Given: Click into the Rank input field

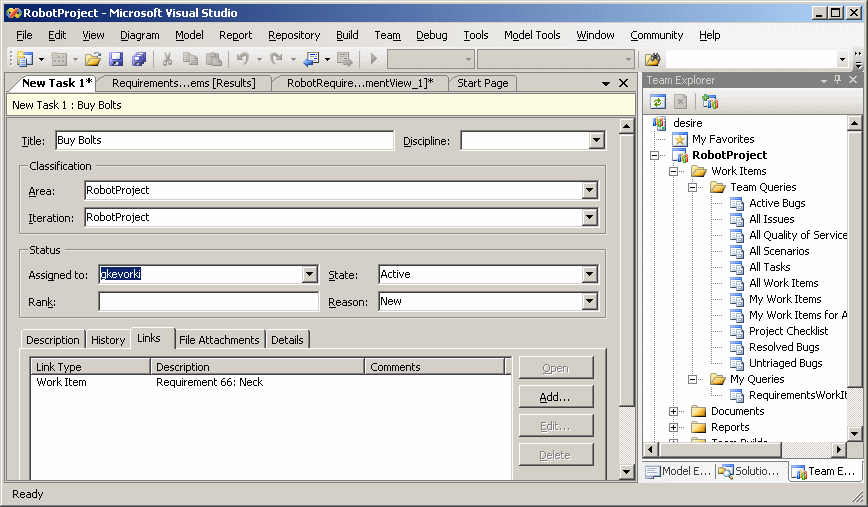Looking at the screenshot, I should 207,301.
